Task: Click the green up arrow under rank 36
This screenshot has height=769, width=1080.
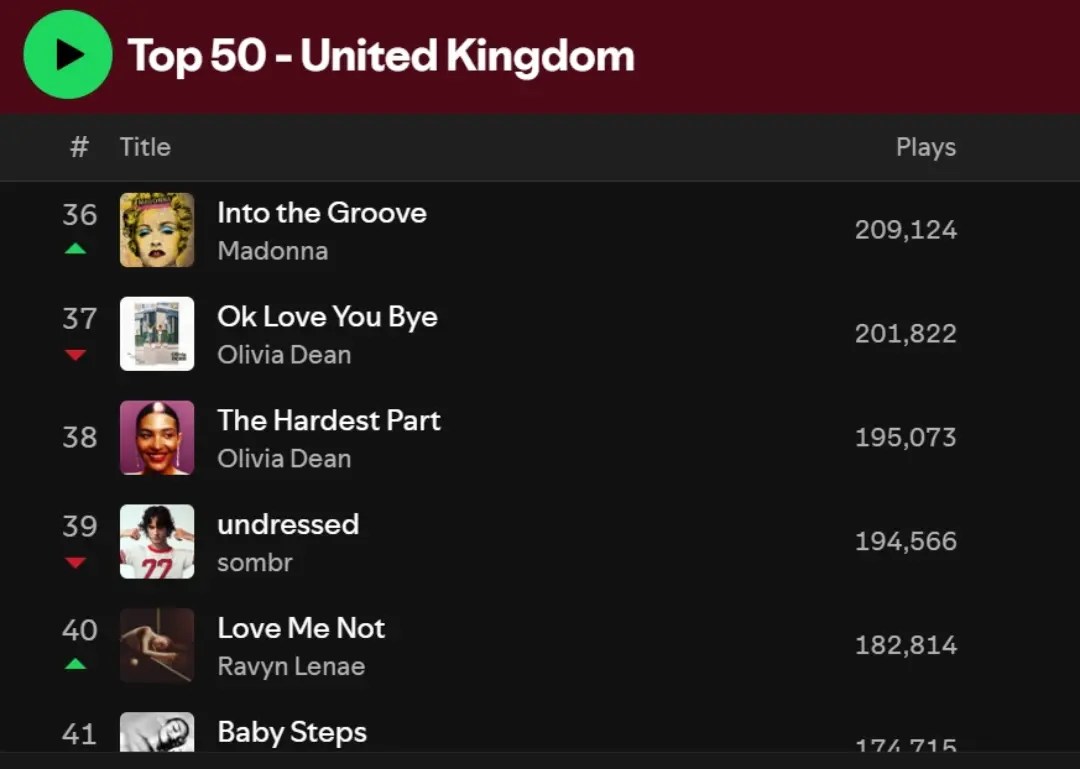Action: pyautogui.click(x=76, y=248)
